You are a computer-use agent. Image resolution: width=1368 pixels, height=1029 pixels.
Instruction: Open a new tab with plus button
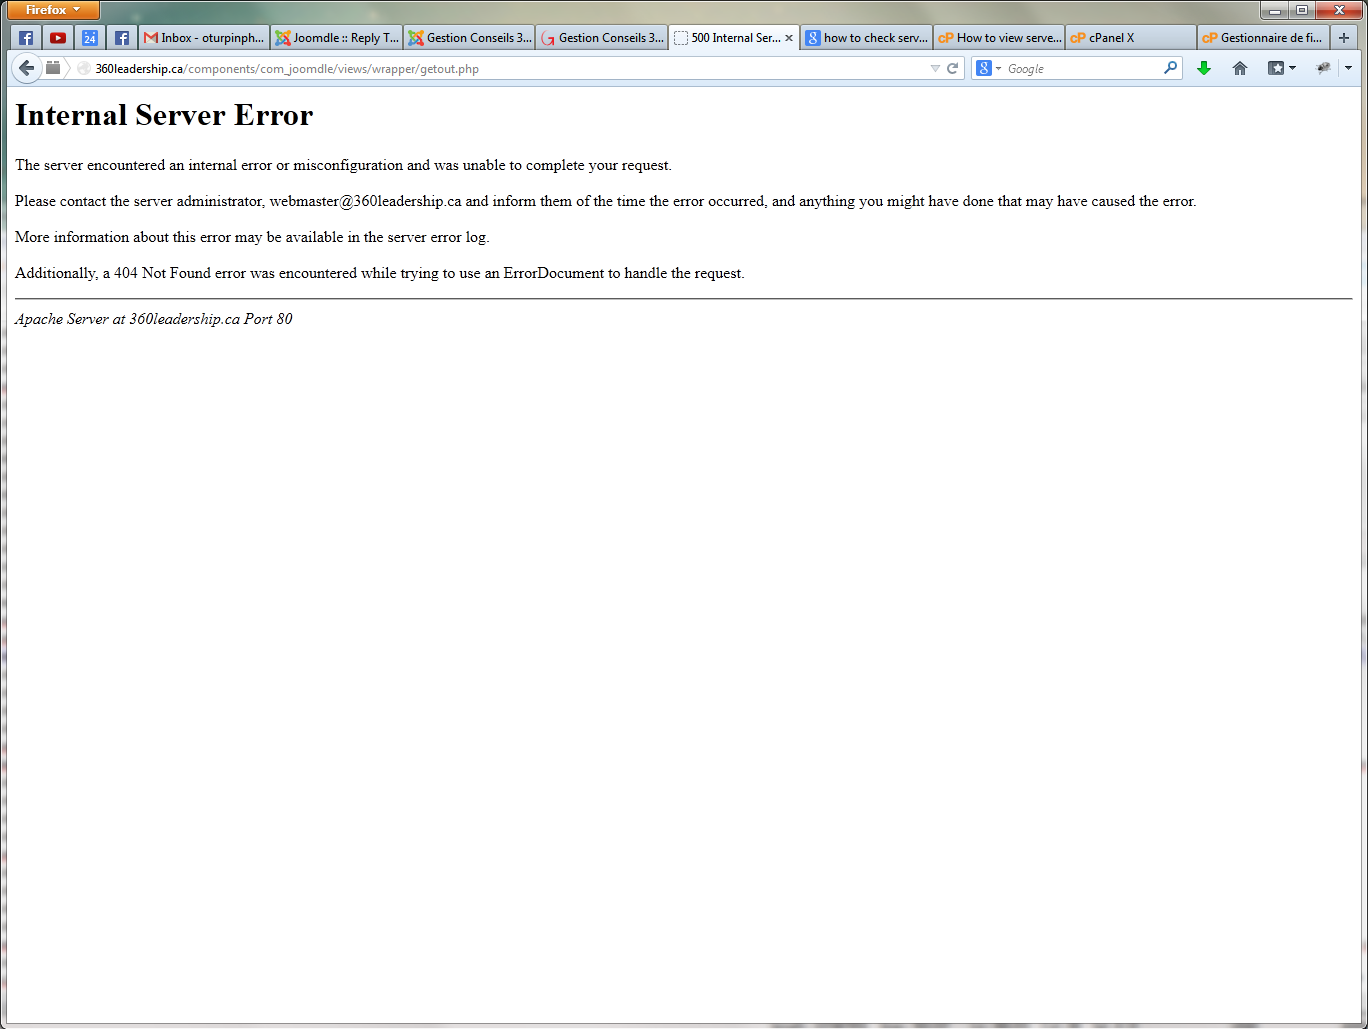tap(1344, 38)
